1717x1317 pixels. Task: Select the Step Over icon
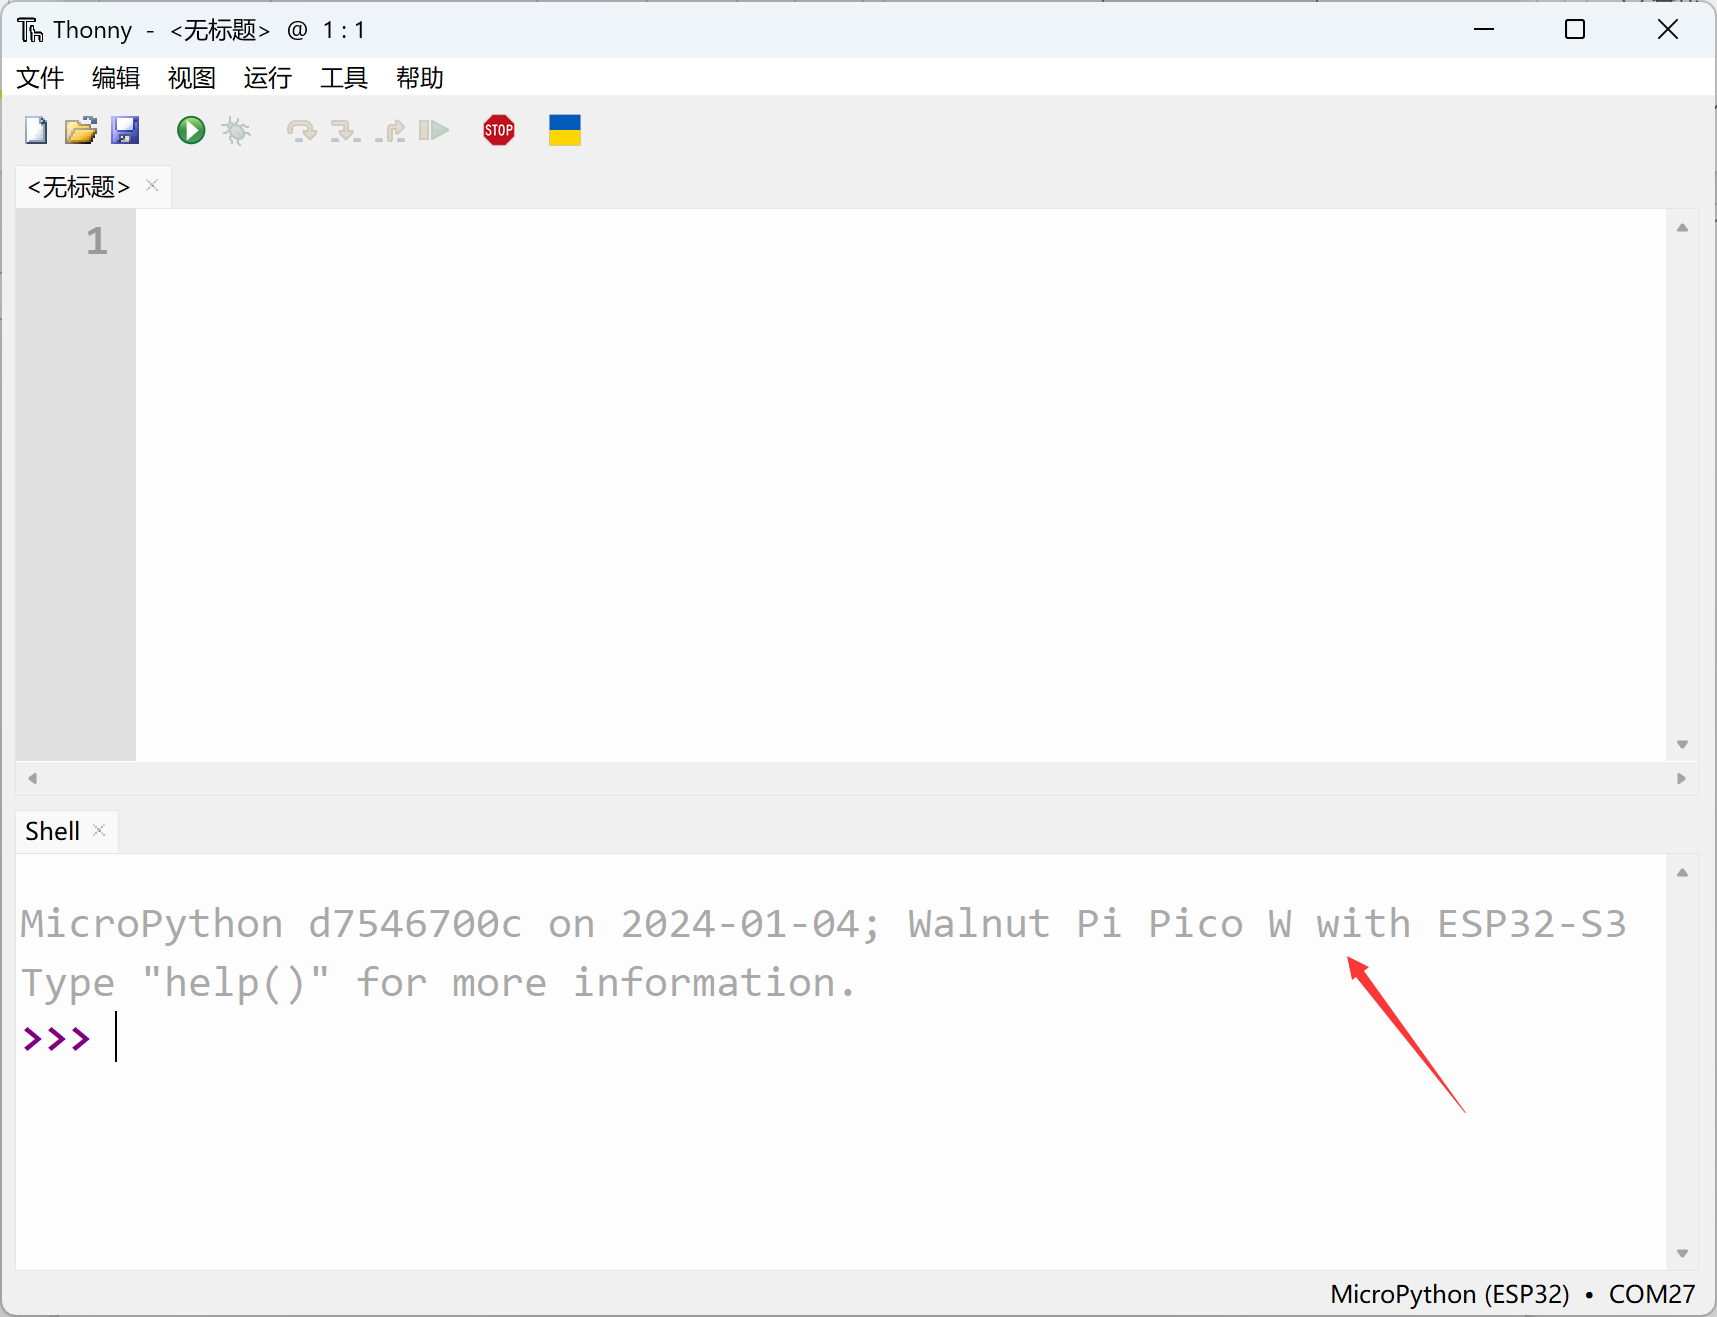coord(300,130)
